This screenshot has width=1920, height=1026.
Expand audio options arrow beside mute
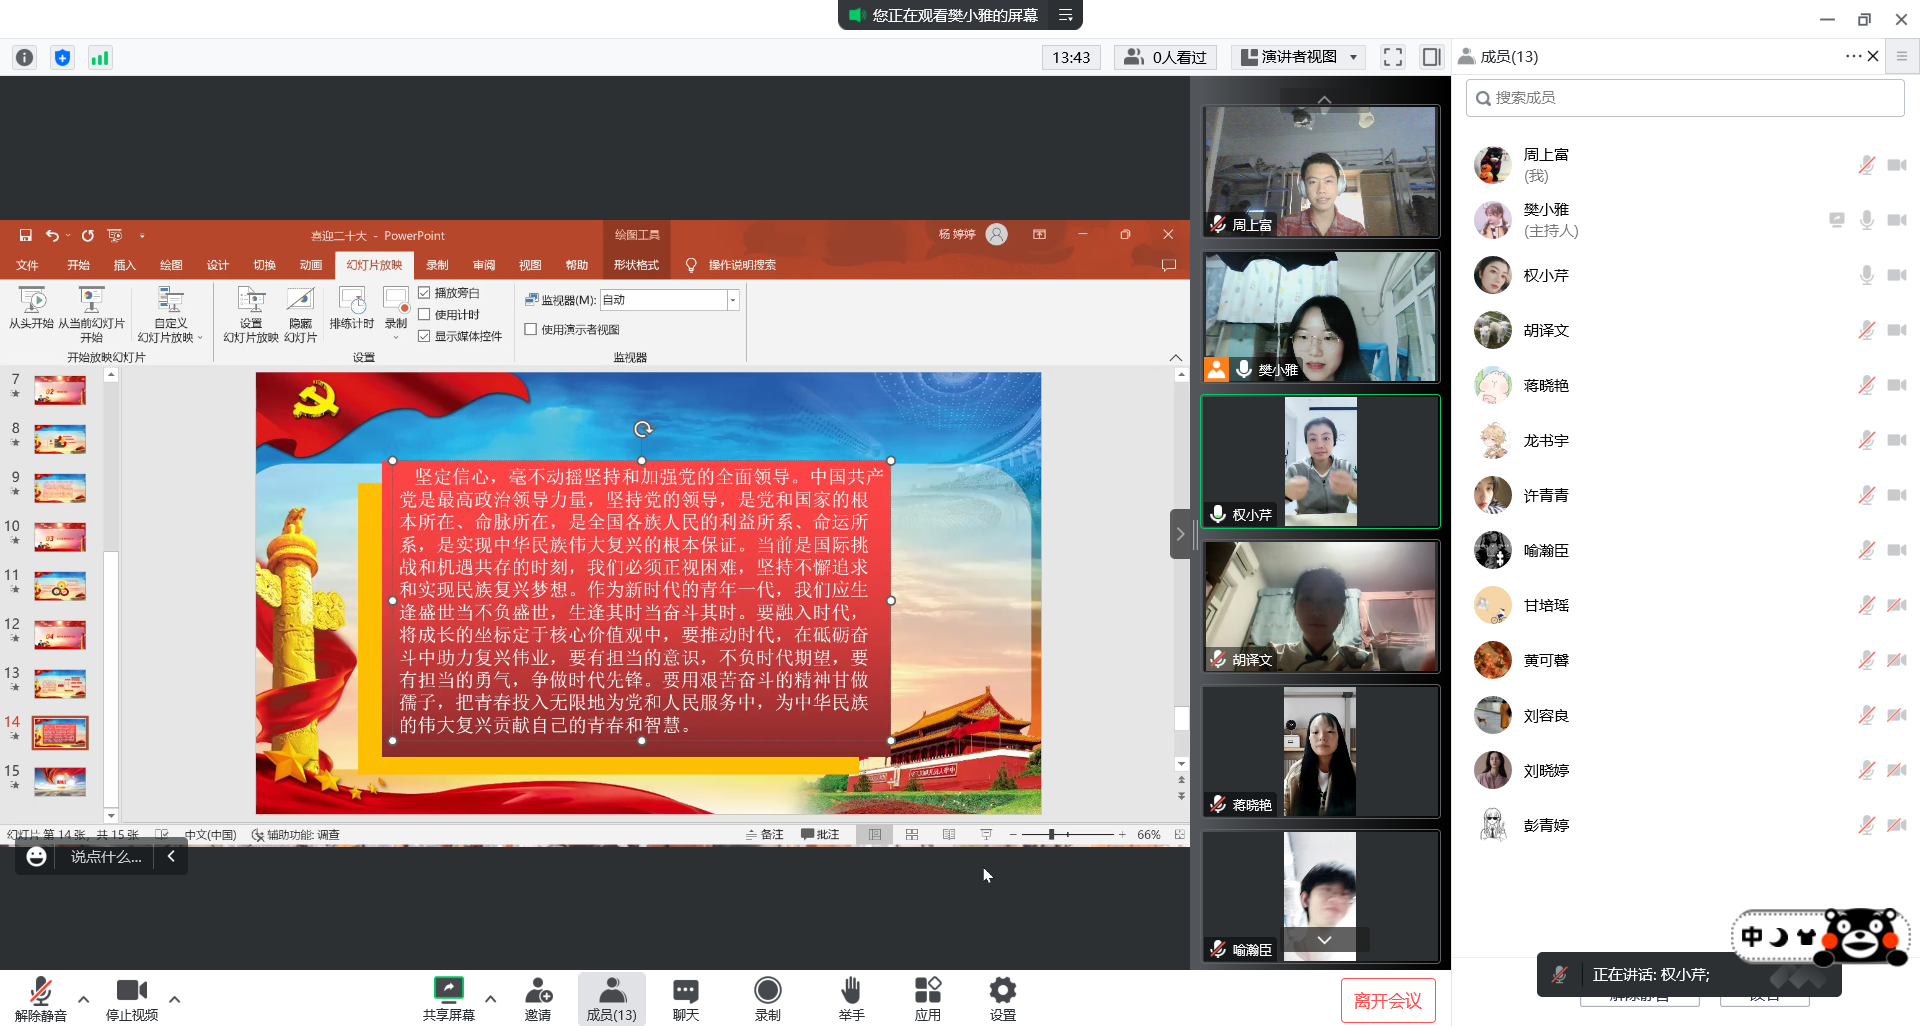click(83, 998)
